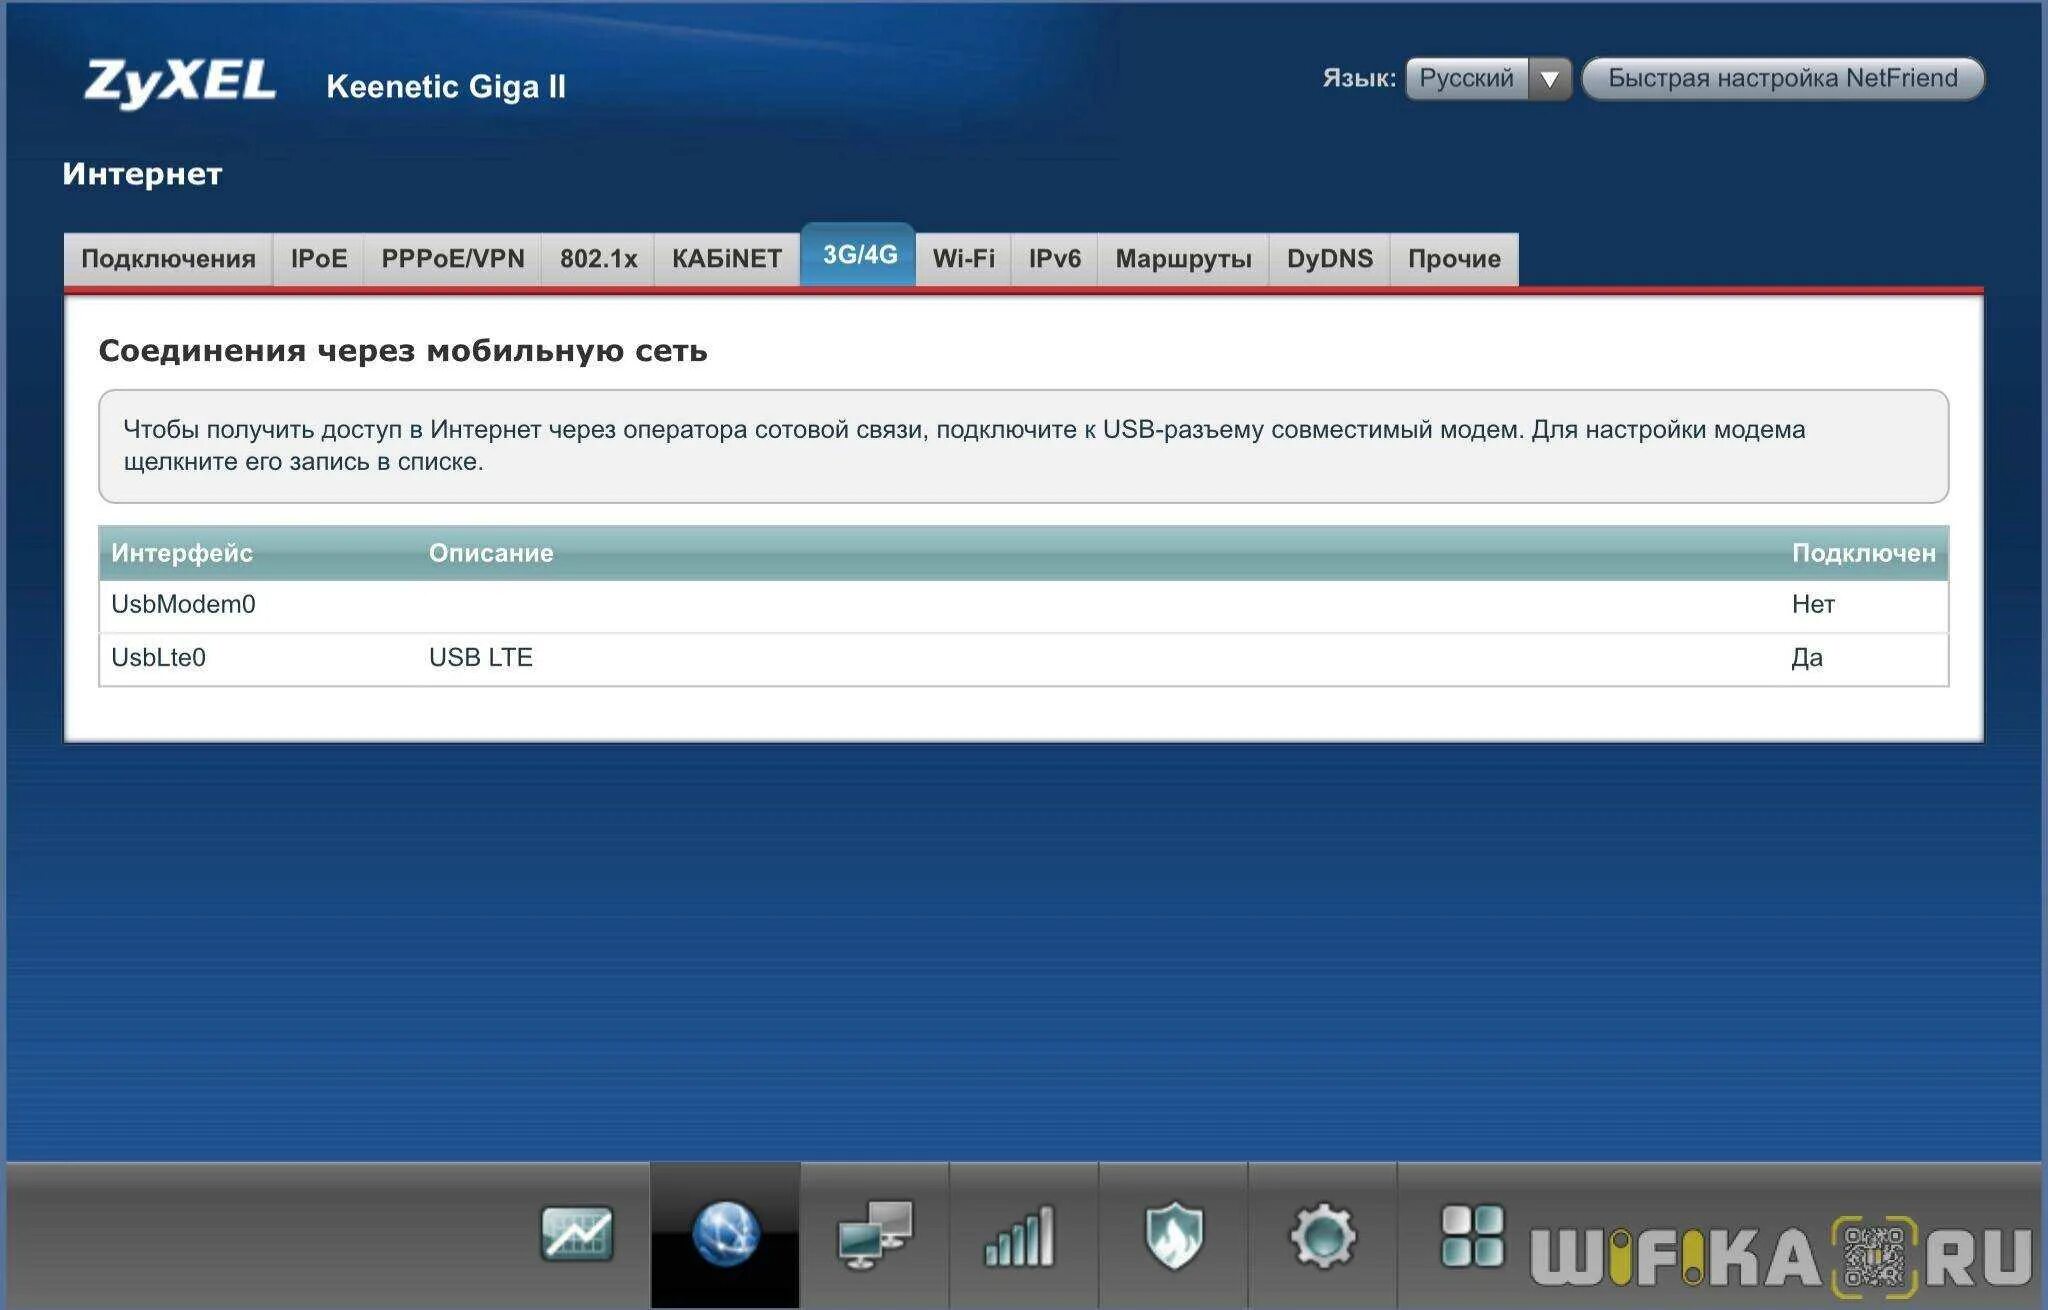Open the Wi-Fi tab
Viewport: 2048px width, 1310px height.
coord(963,259)
